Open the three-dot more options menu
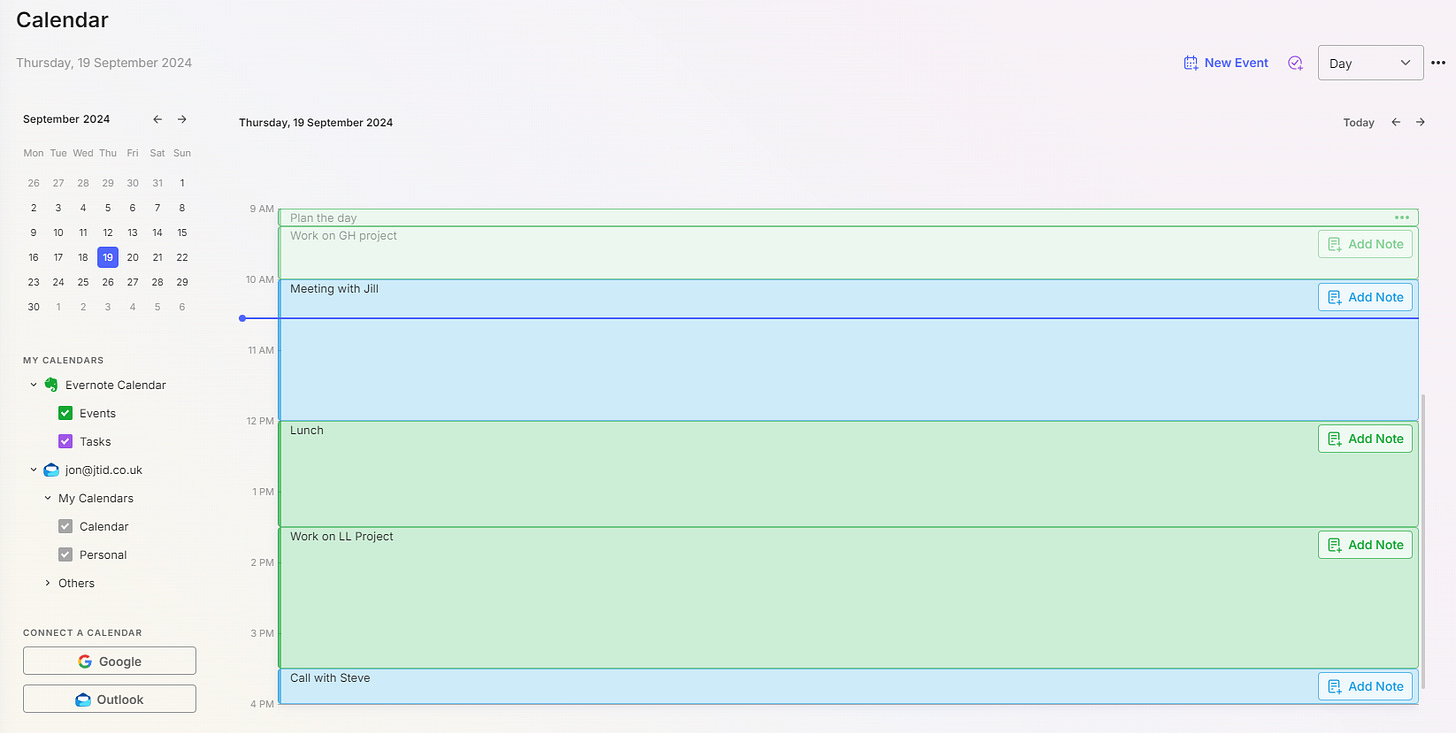The image size is (1456, 733). click(x=1438, y=63)
